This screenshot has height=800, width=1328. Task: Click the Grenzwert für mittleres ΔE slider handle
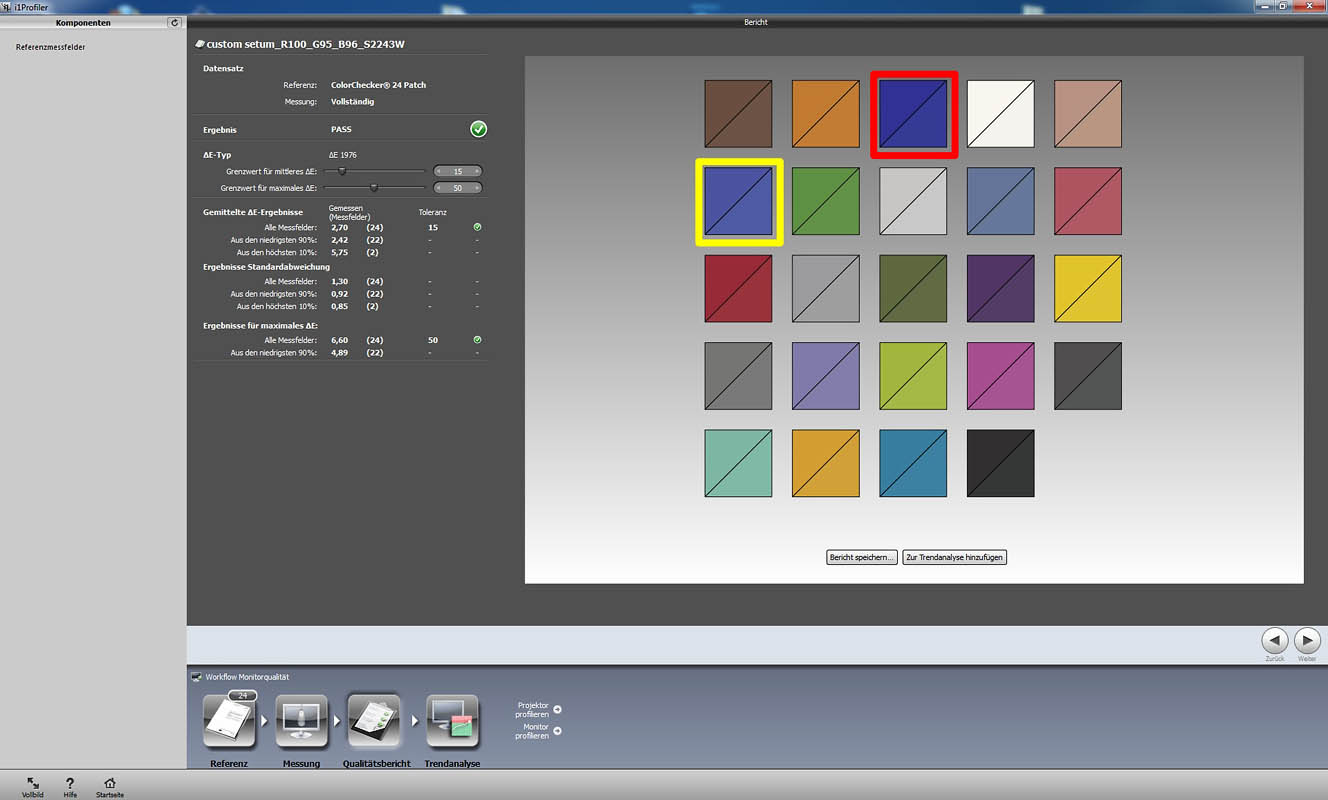point(342,171)
